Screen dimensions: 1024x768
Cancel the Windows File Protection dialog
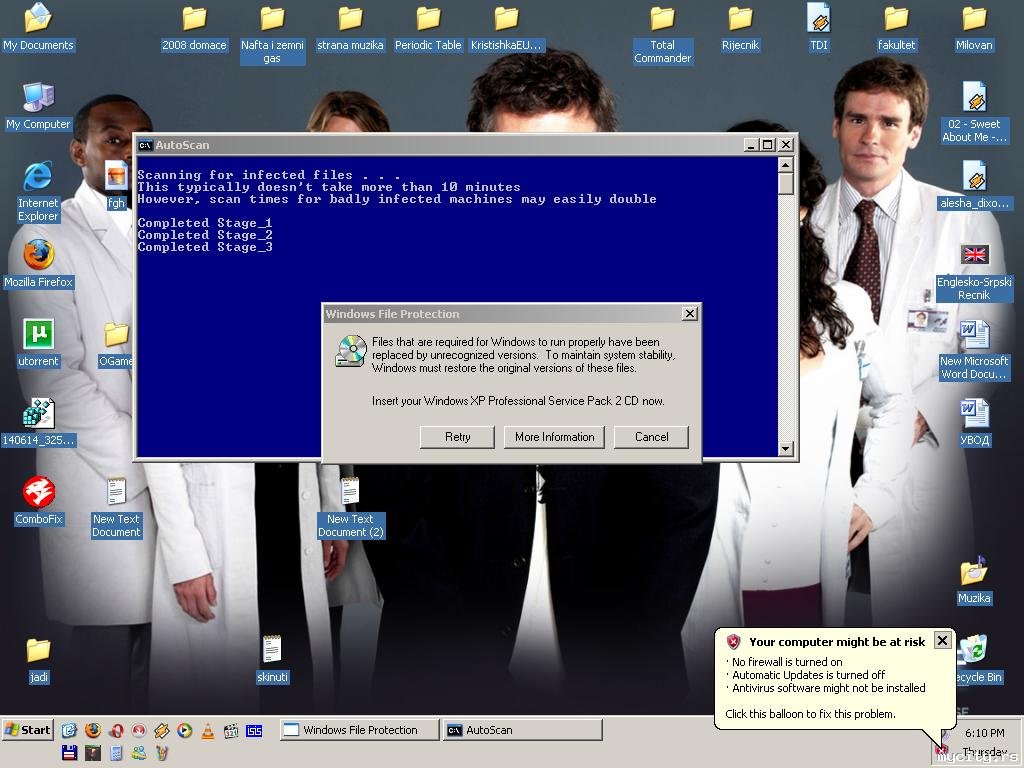[651, 437]
